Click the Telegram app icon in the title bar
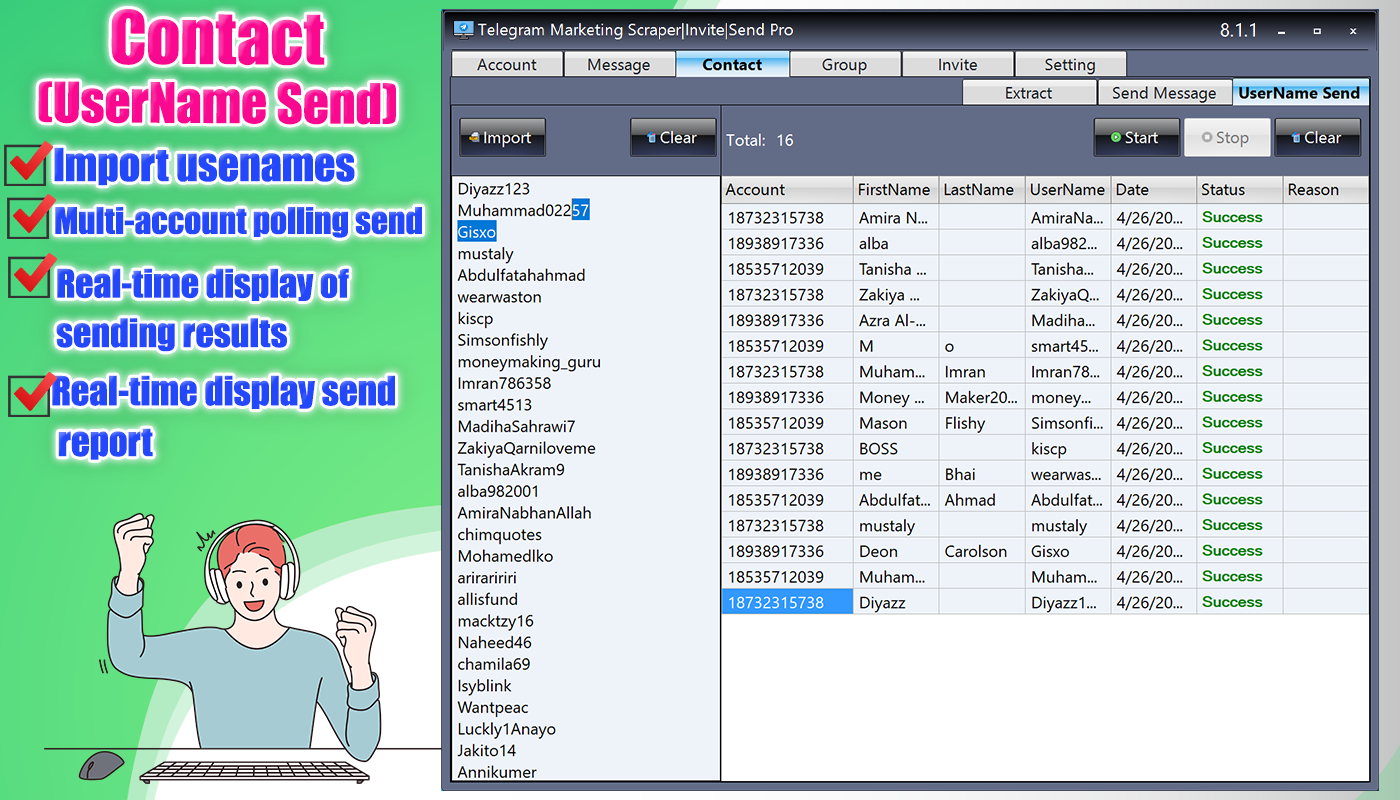 tap(463, 29)
